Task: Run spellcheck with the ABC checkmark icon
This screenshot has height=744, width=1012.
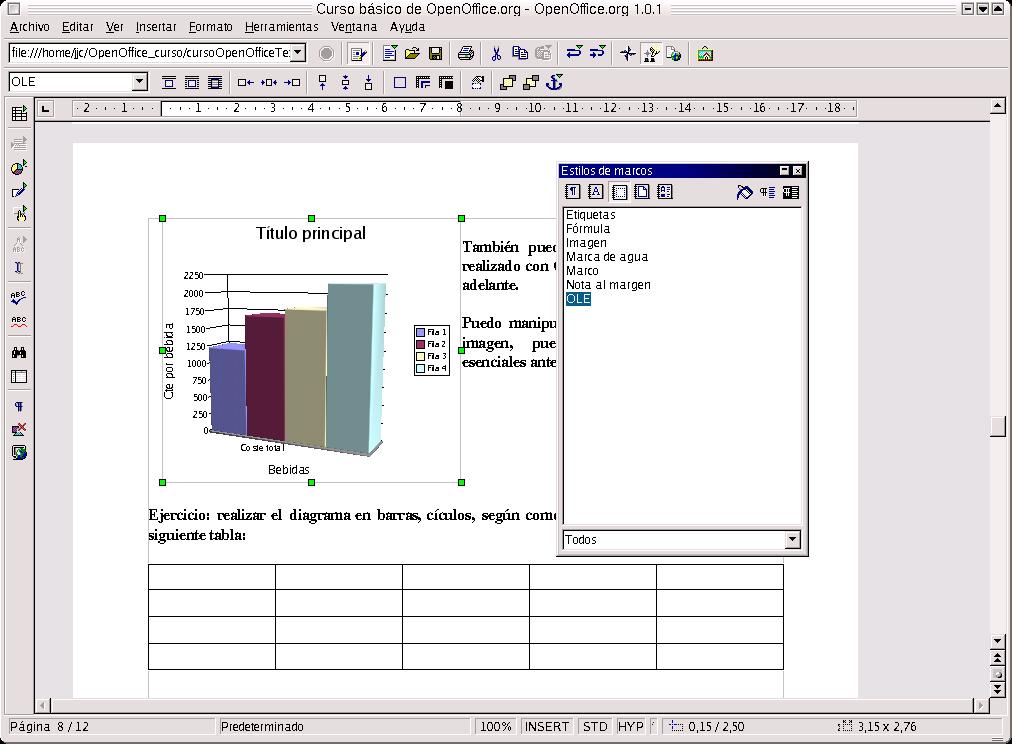Action: point(19,297)
